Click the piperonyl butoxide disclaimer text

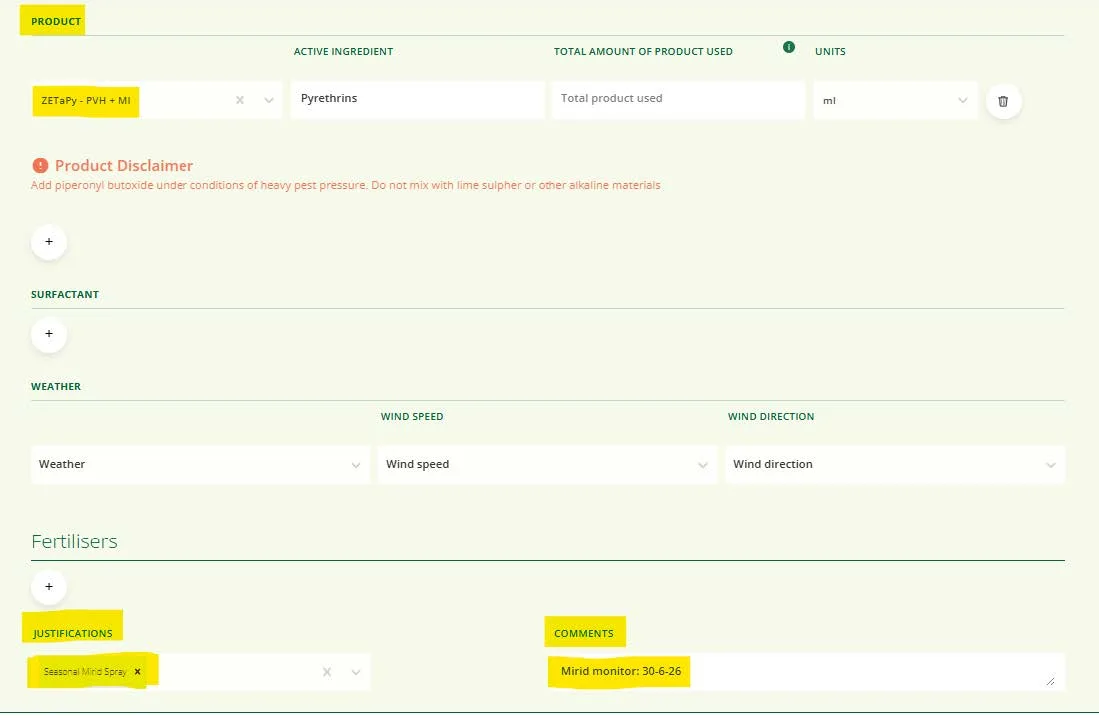[346, 185]
